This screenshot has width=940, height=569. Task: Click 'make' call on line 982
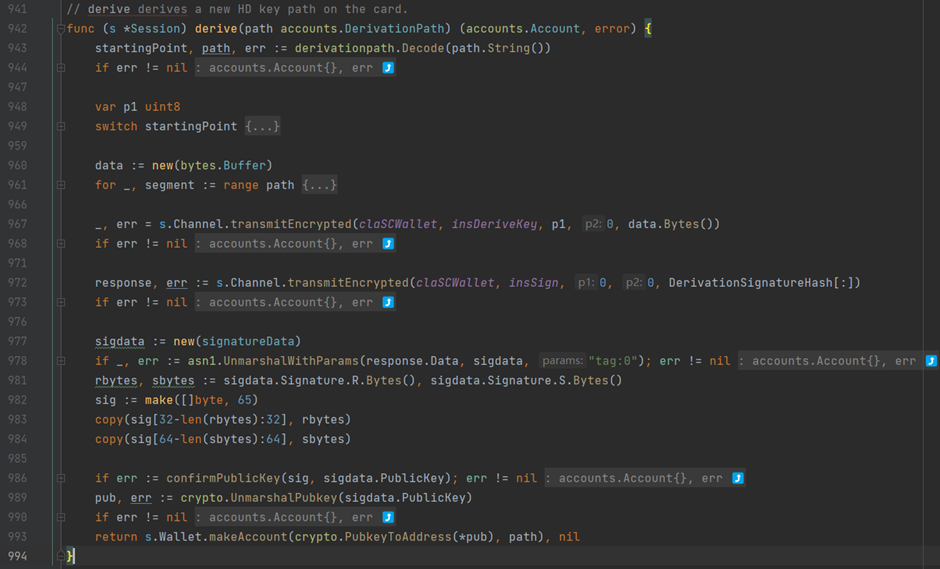point(159,401)
